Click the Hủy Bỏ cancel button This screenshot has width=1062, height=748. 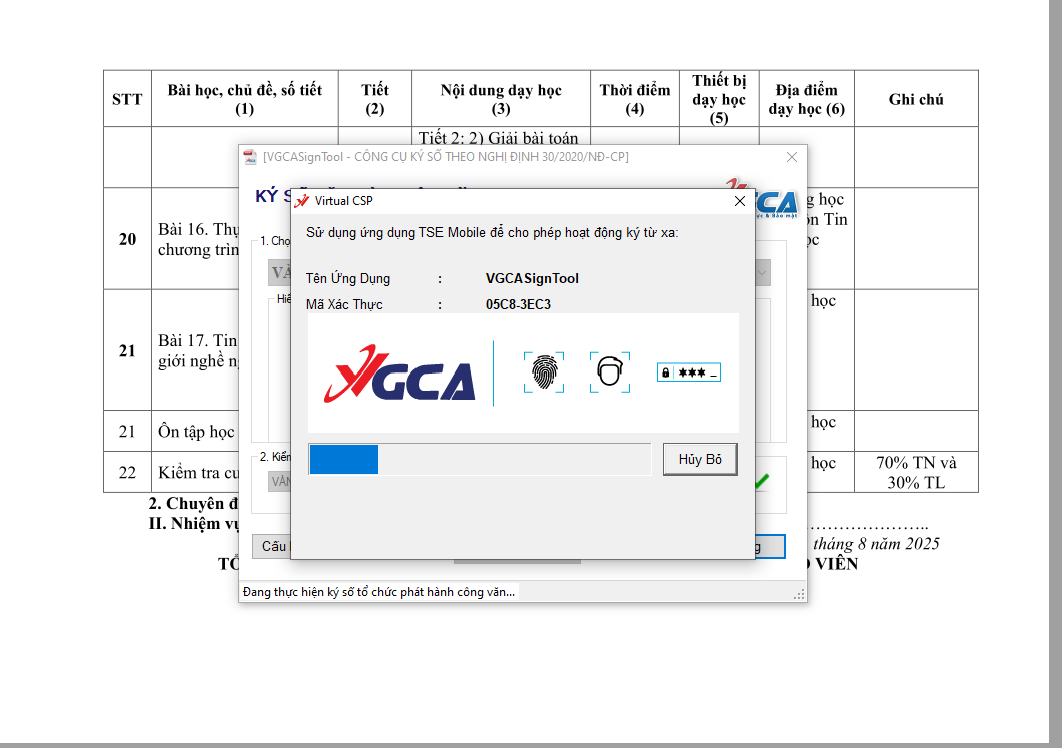(700, 459)
